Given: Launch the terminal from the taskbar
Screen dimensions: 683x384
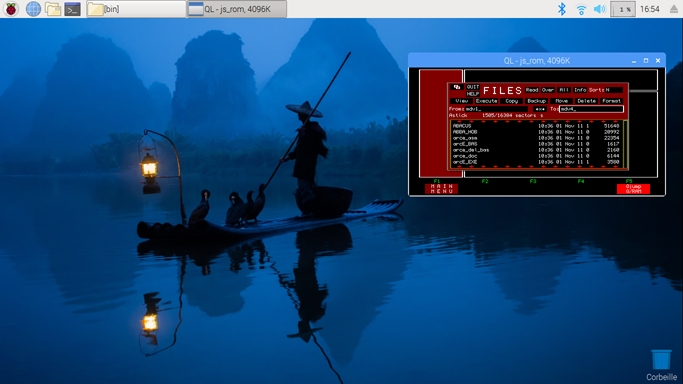Looking at the screenshot, I should point(72,9).
